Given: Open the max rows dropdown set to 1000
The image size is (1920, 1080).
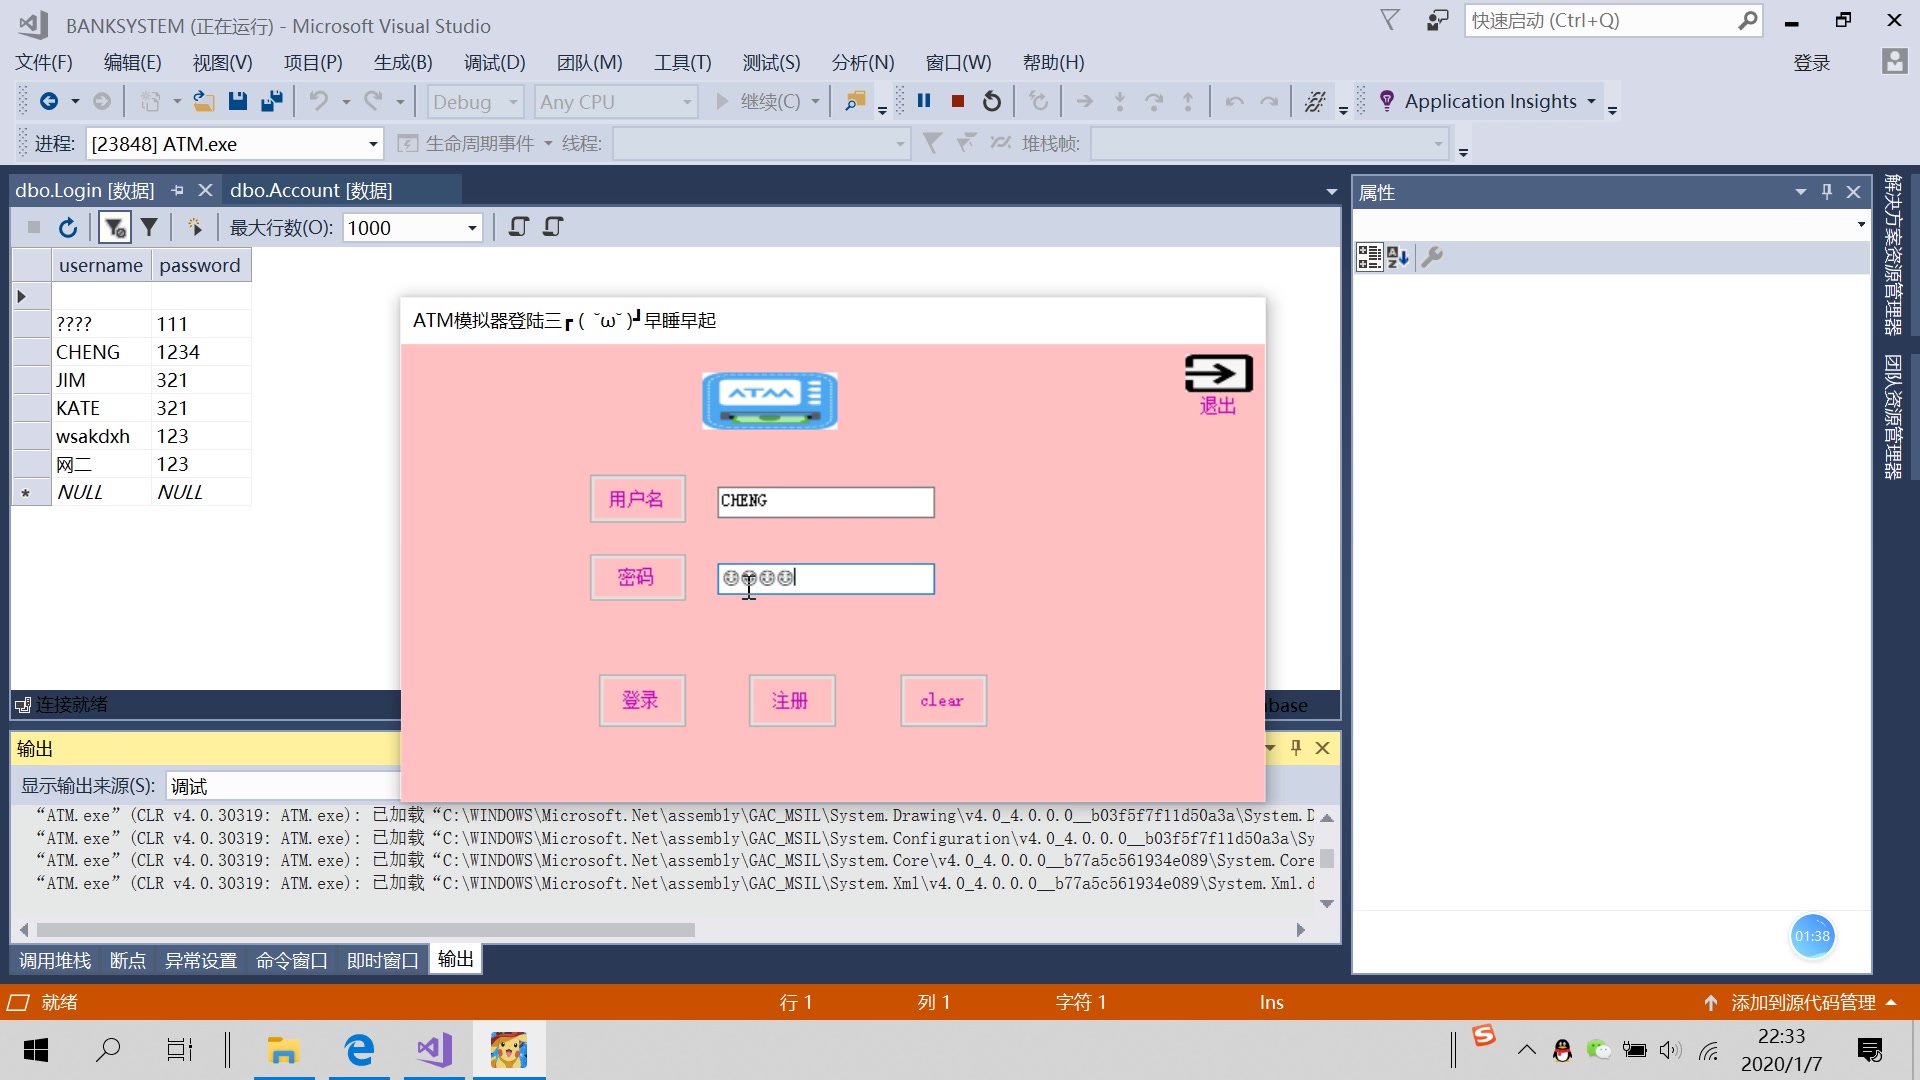Looking at the screenshot, I should 469,227.
